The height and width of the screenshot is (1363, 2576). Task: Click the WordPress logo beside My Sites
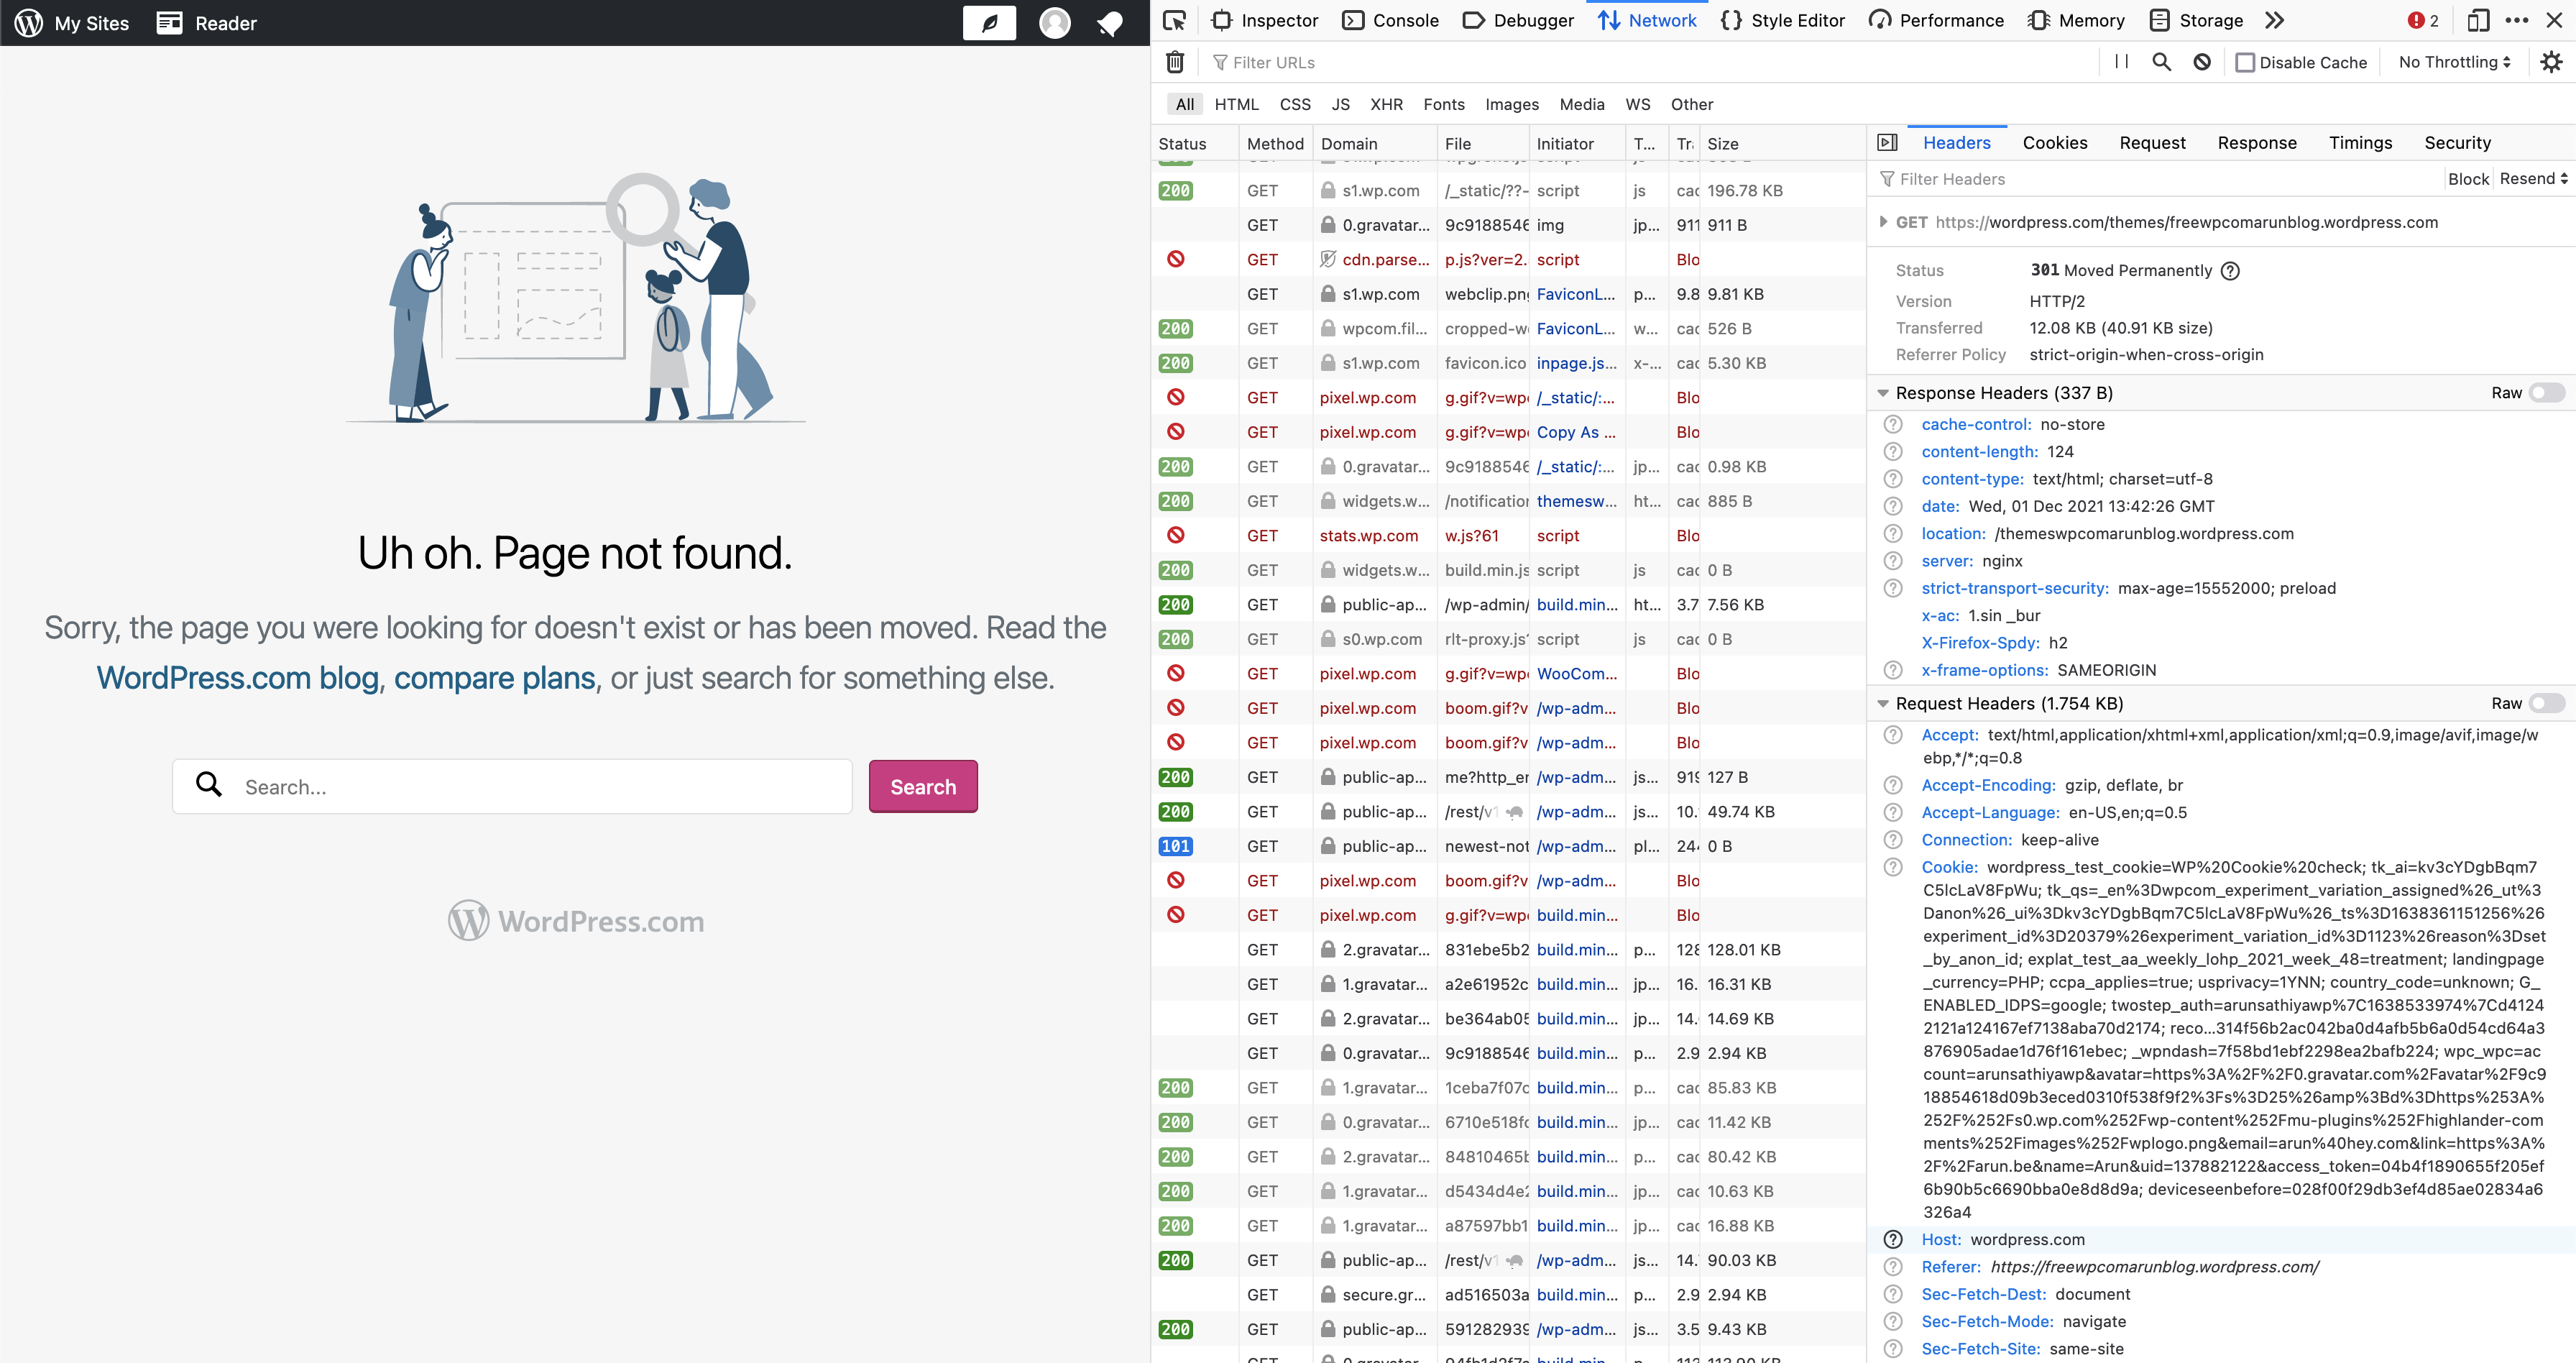[29, 22]
